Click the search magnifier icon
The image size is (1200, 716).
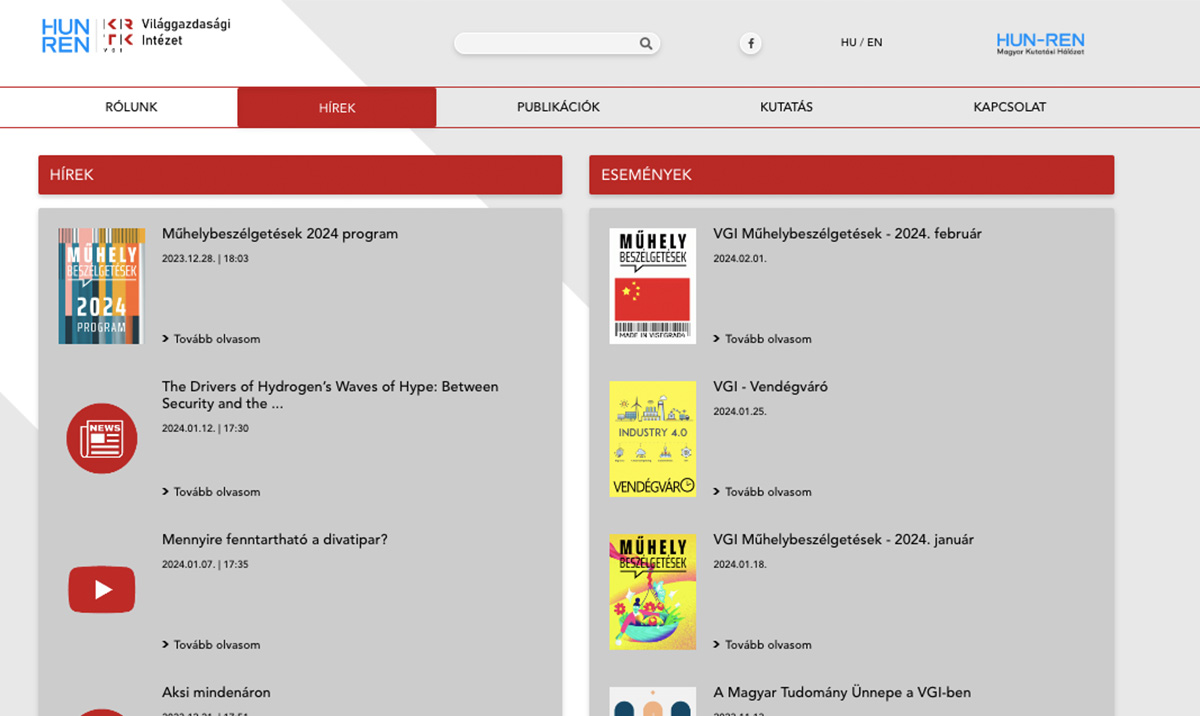[646, 43]
